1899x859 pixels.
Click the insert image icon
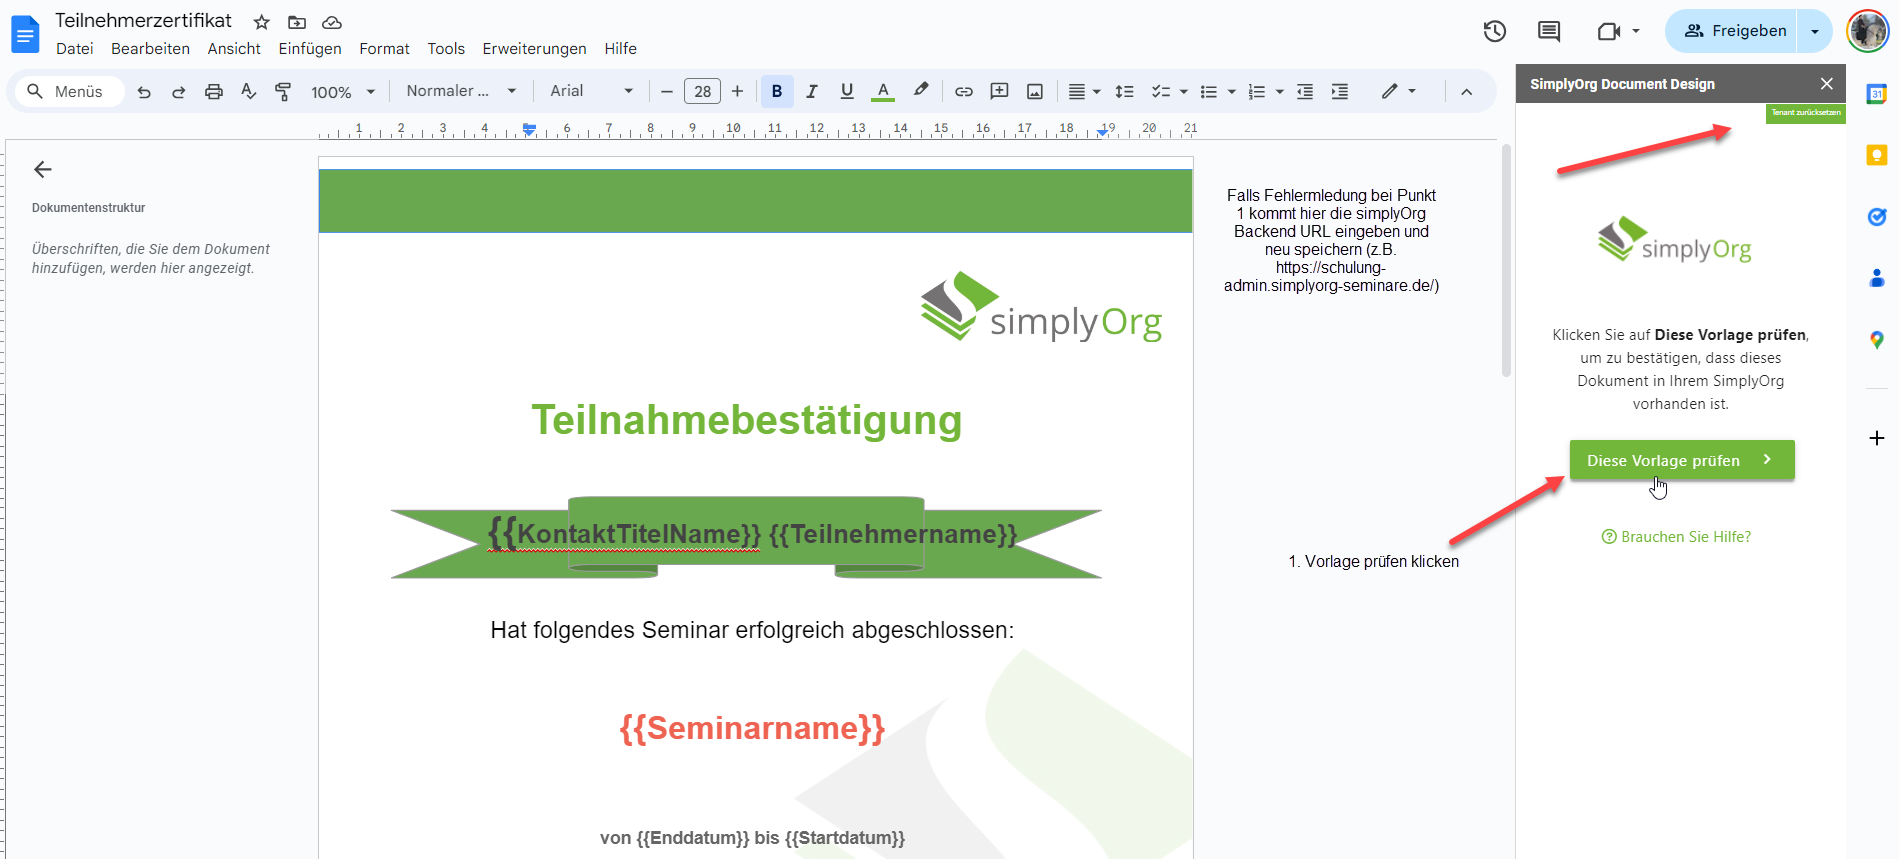pos(1035,92)
